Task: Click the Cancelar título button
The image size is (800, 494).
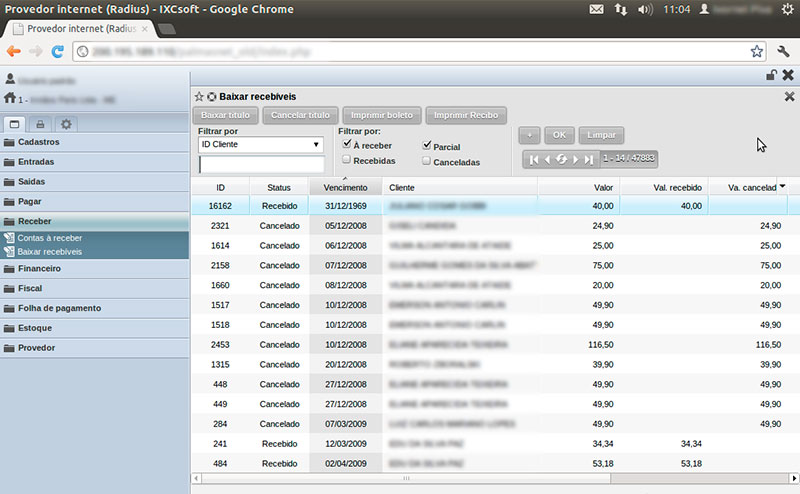Action: 300,115
